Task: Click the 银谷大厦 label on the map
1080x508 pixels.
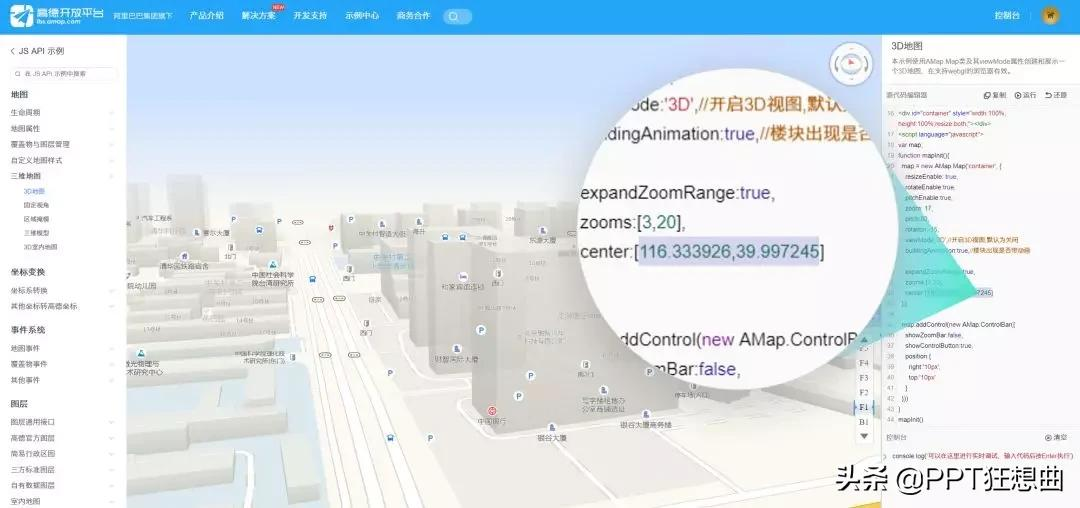Action: (x=552, y=437)
